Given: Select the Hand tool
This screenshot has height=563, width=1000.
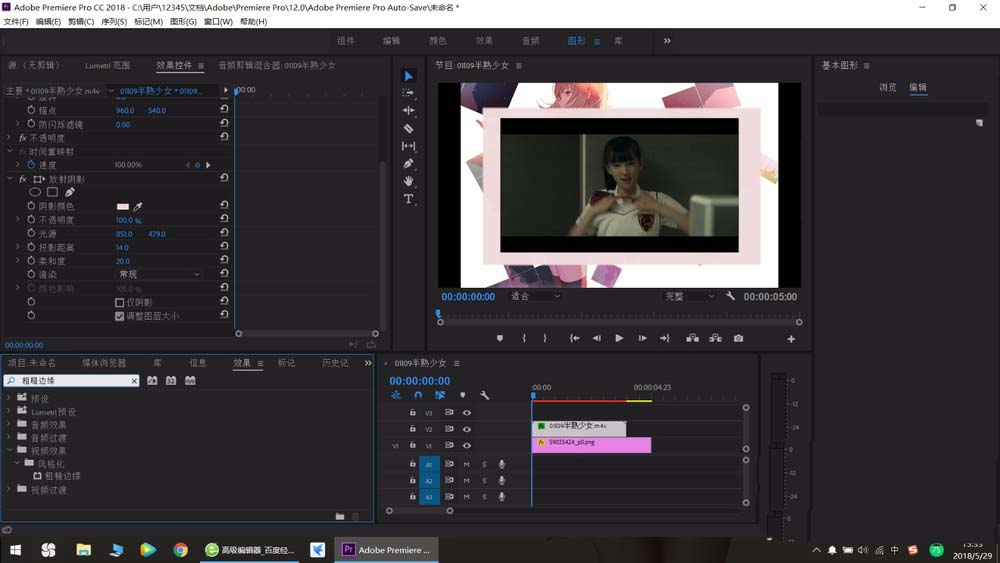Looking at the screenshot, I should (408, 181).
